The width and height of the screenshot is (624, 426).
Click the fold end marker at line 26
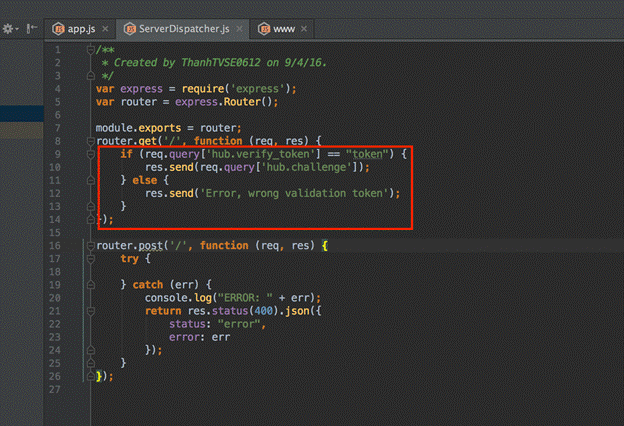pyautogui.click(x=91, y=376)
